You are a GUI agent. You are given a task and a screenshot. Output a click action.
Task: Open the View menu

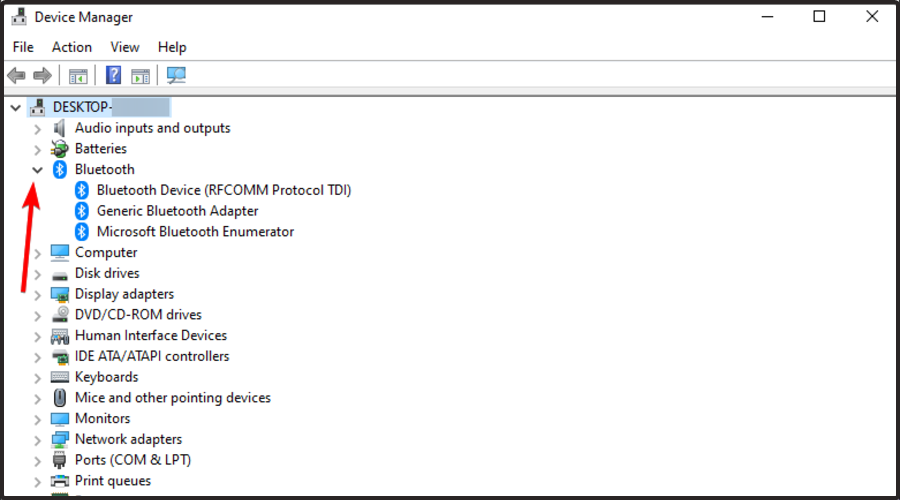(125, 47)
